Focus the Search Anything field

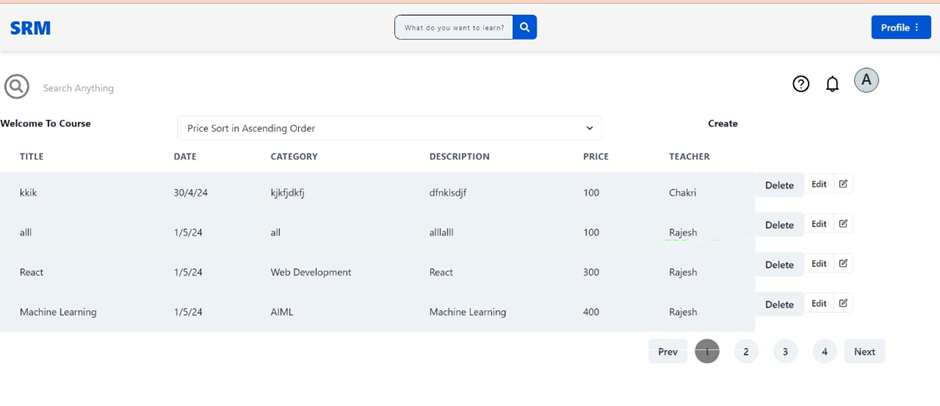(78, 88)
